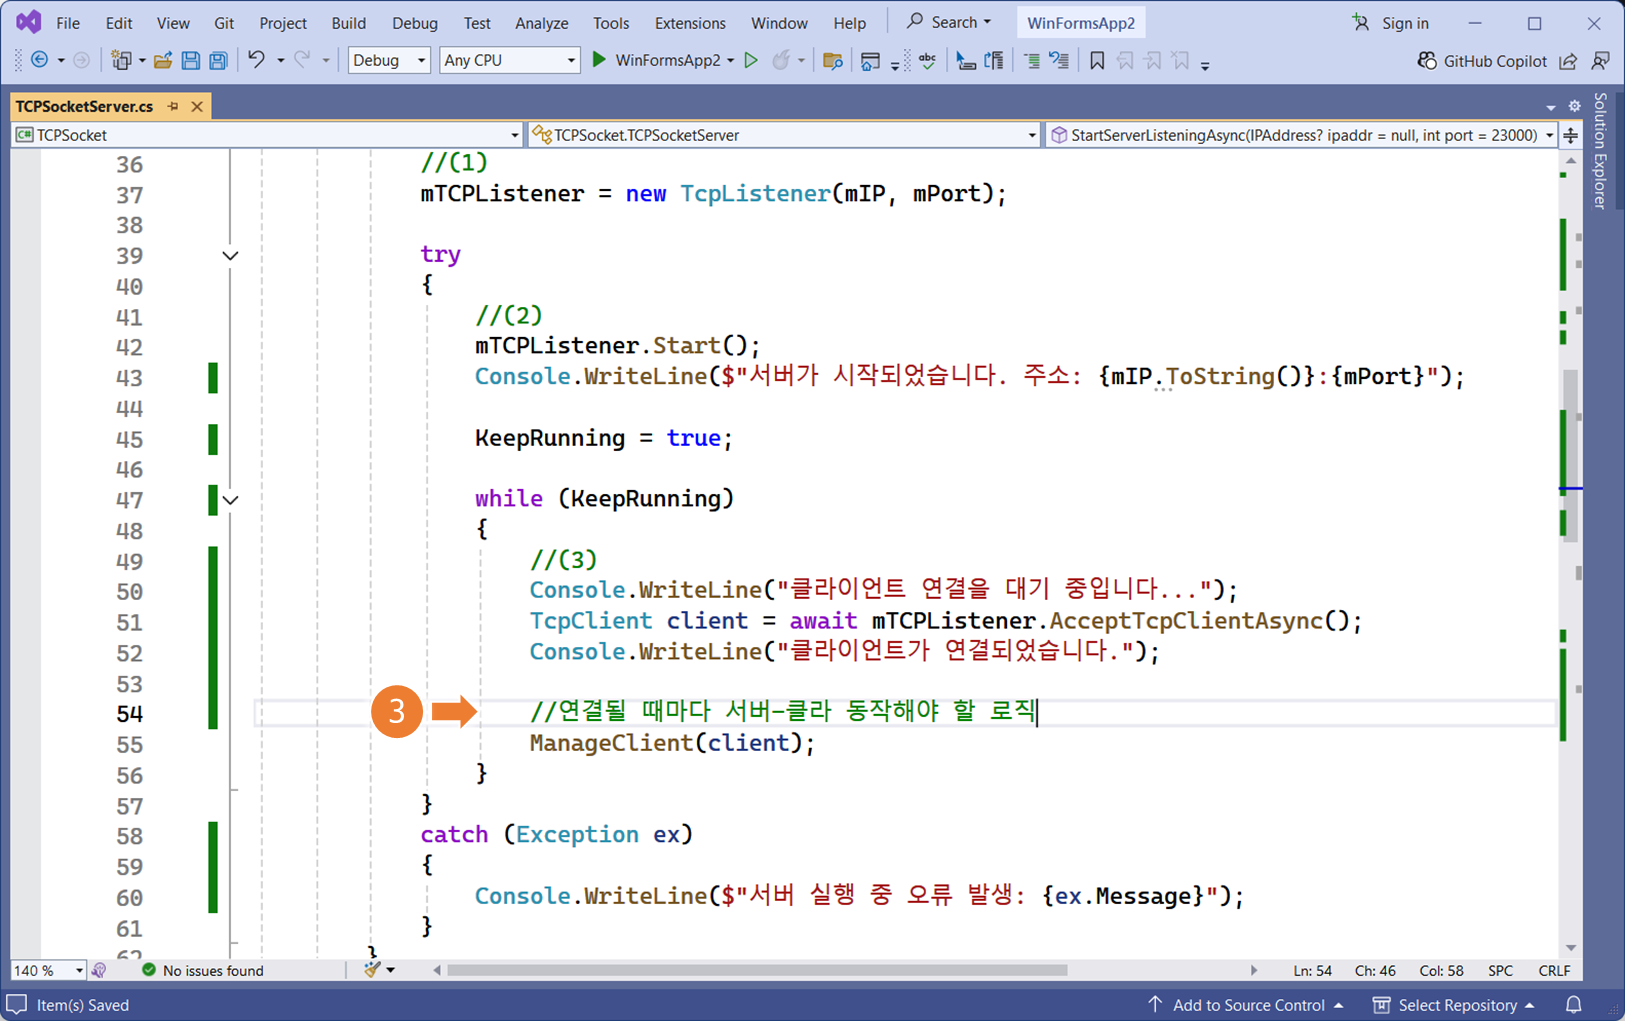Click the Open File folder icon
This screenshot has height=1021, width=1625.
162,60
